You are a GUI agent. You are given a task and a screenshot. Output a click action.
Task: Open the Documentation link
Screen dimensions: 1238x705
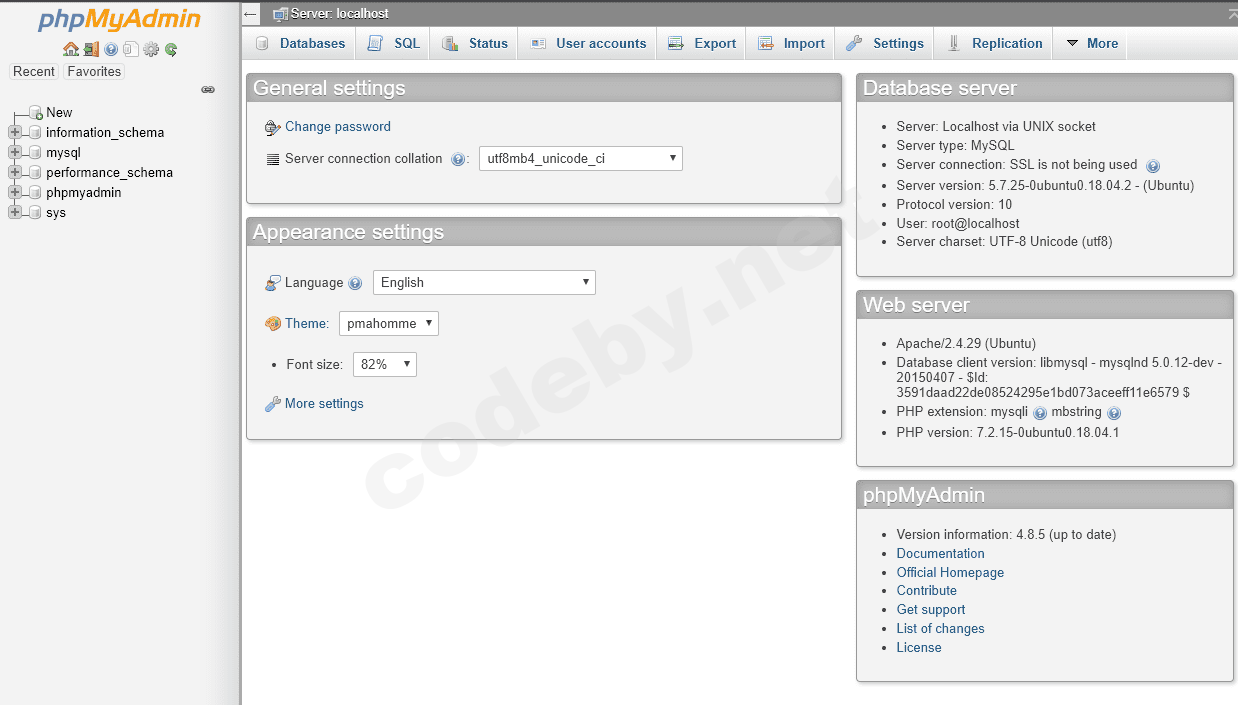(x=940, y=554)
